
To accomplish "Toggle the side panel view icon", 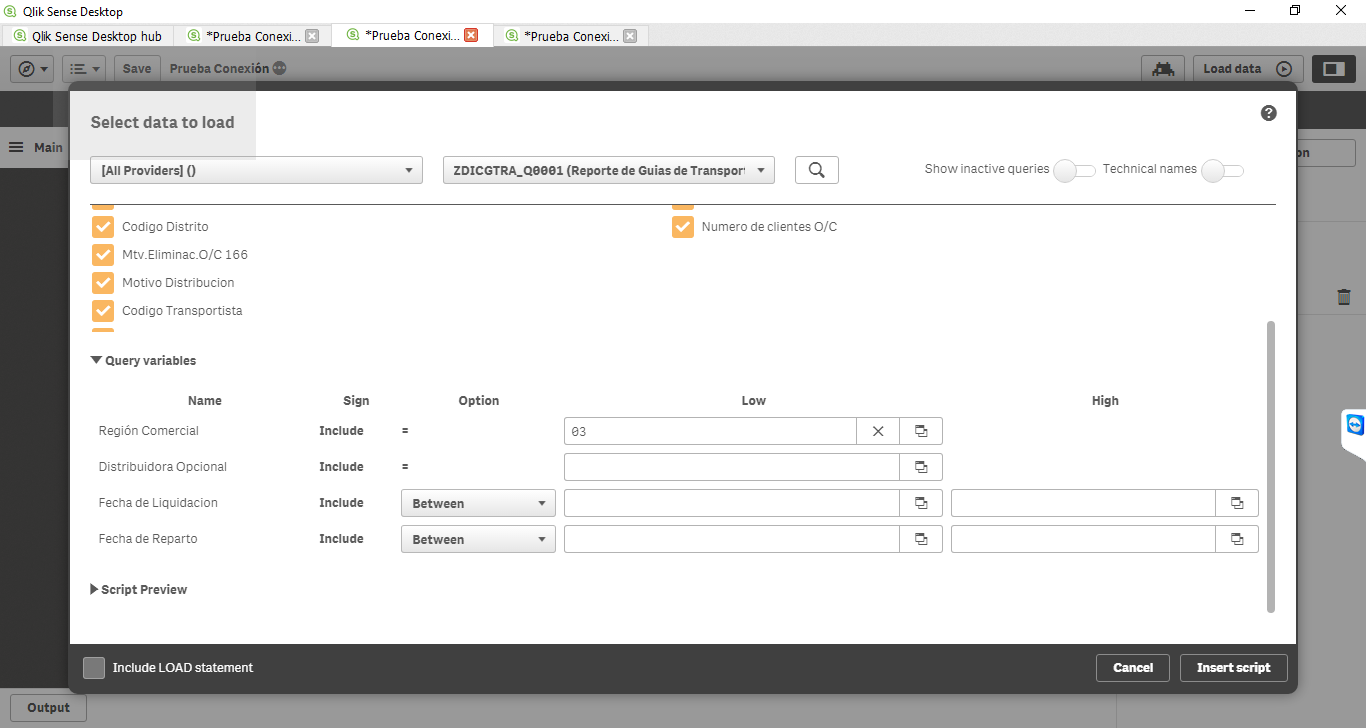I will click(x=1334, y=69).
